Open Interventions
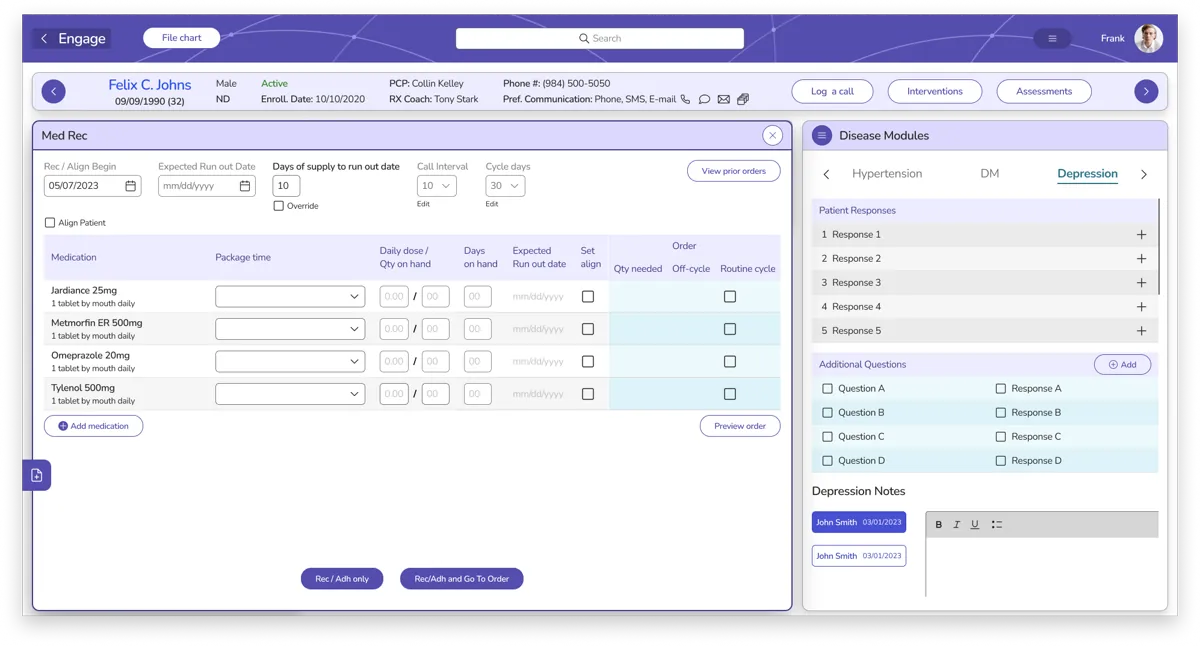Screen dimensions: 1200x646 tap(935, 91)
